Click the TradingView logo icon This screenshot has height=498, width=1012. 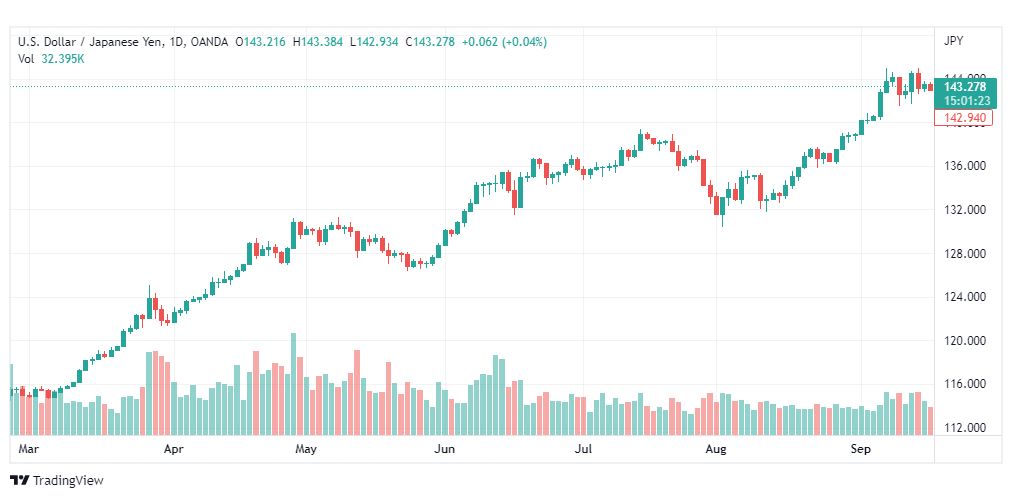click(x=19, y=481)
